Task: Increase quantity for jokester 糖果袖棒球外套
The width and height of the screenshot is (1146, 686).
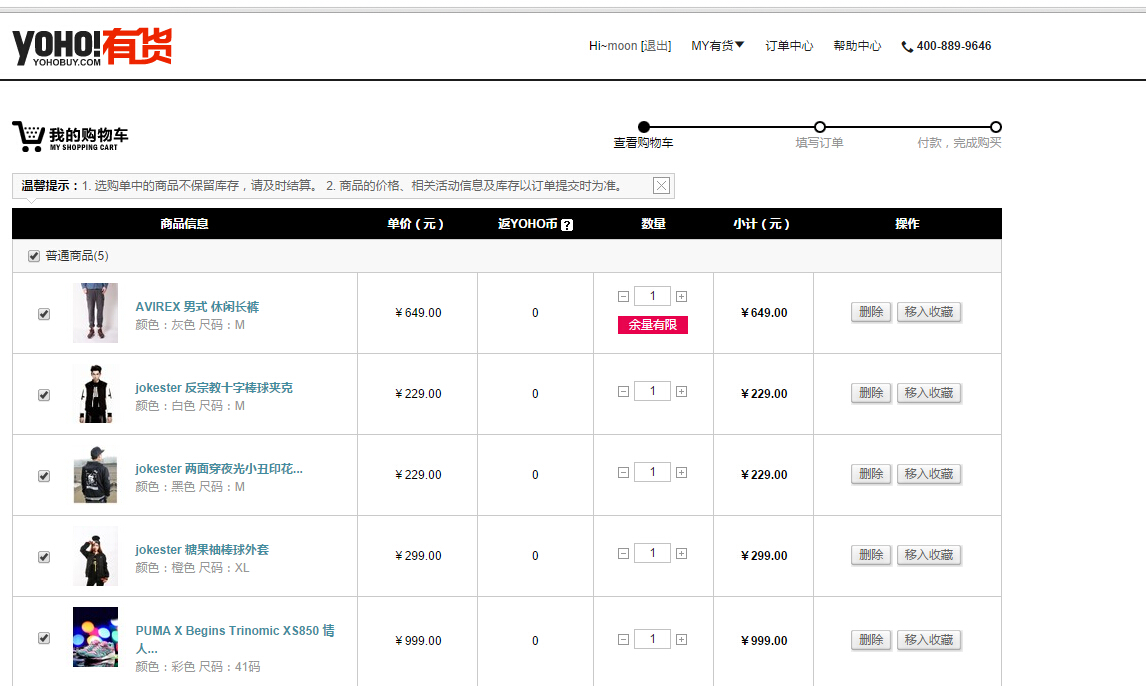Action: pyautogui.click(x=681, y=554)
